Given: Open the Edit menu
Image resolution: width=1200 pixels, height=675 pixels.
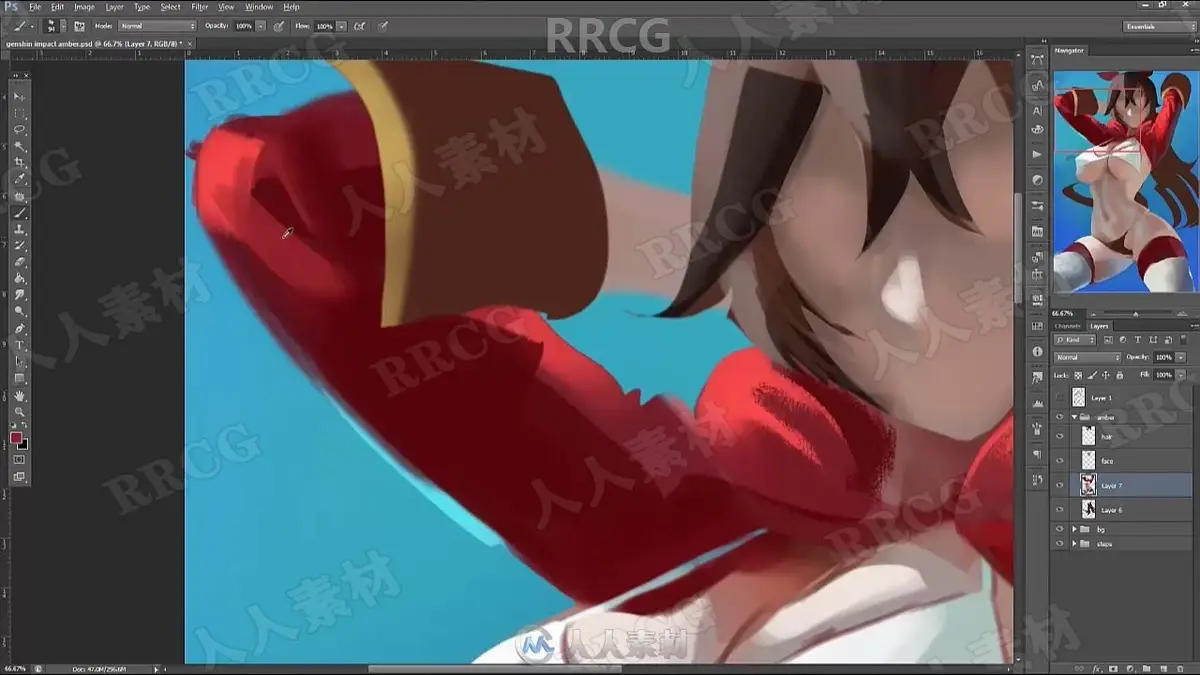Looking at the screenshot, I should 58,7.
